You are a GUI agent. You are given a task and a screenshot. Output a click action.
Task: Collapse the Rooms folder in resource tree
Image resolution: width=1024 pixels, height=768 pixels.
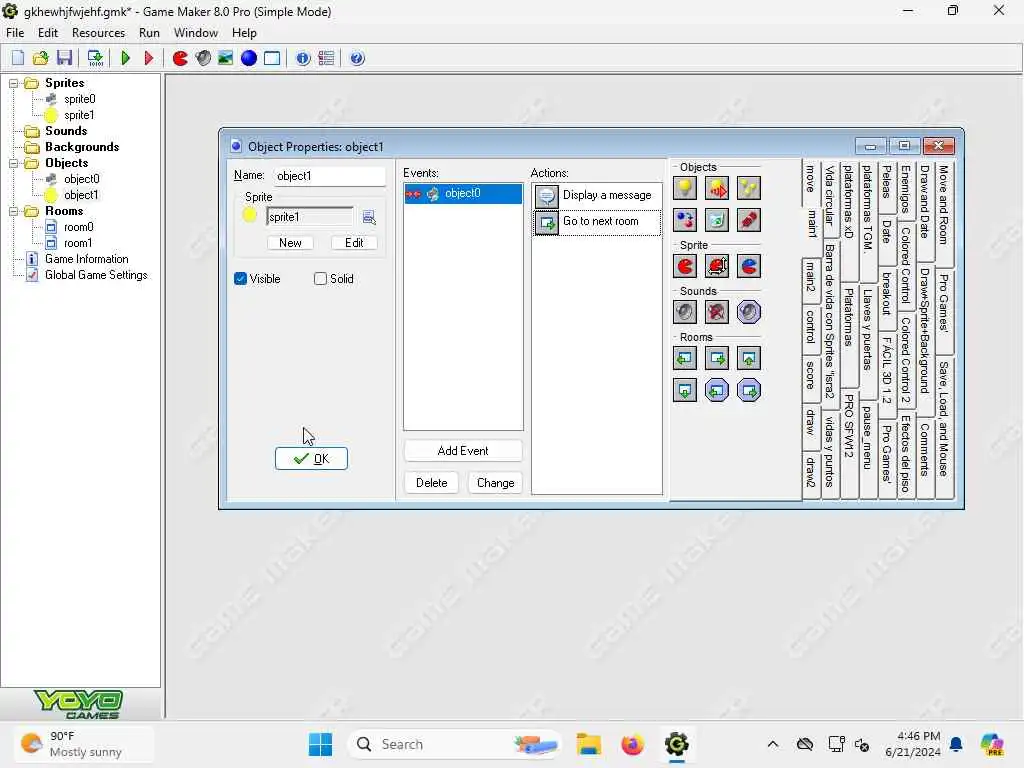(13, 211)
